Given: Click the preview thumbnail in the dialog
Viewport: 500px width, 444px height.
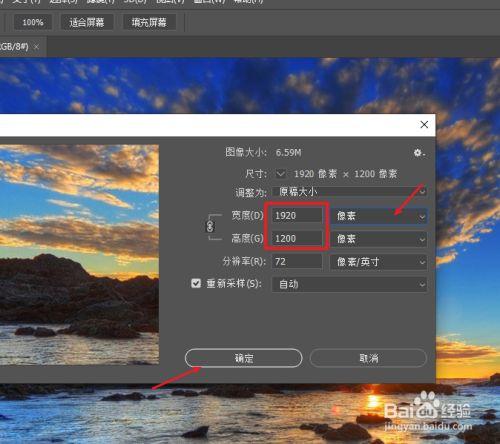Looking at the screenshot, I should tap(79, 254).
